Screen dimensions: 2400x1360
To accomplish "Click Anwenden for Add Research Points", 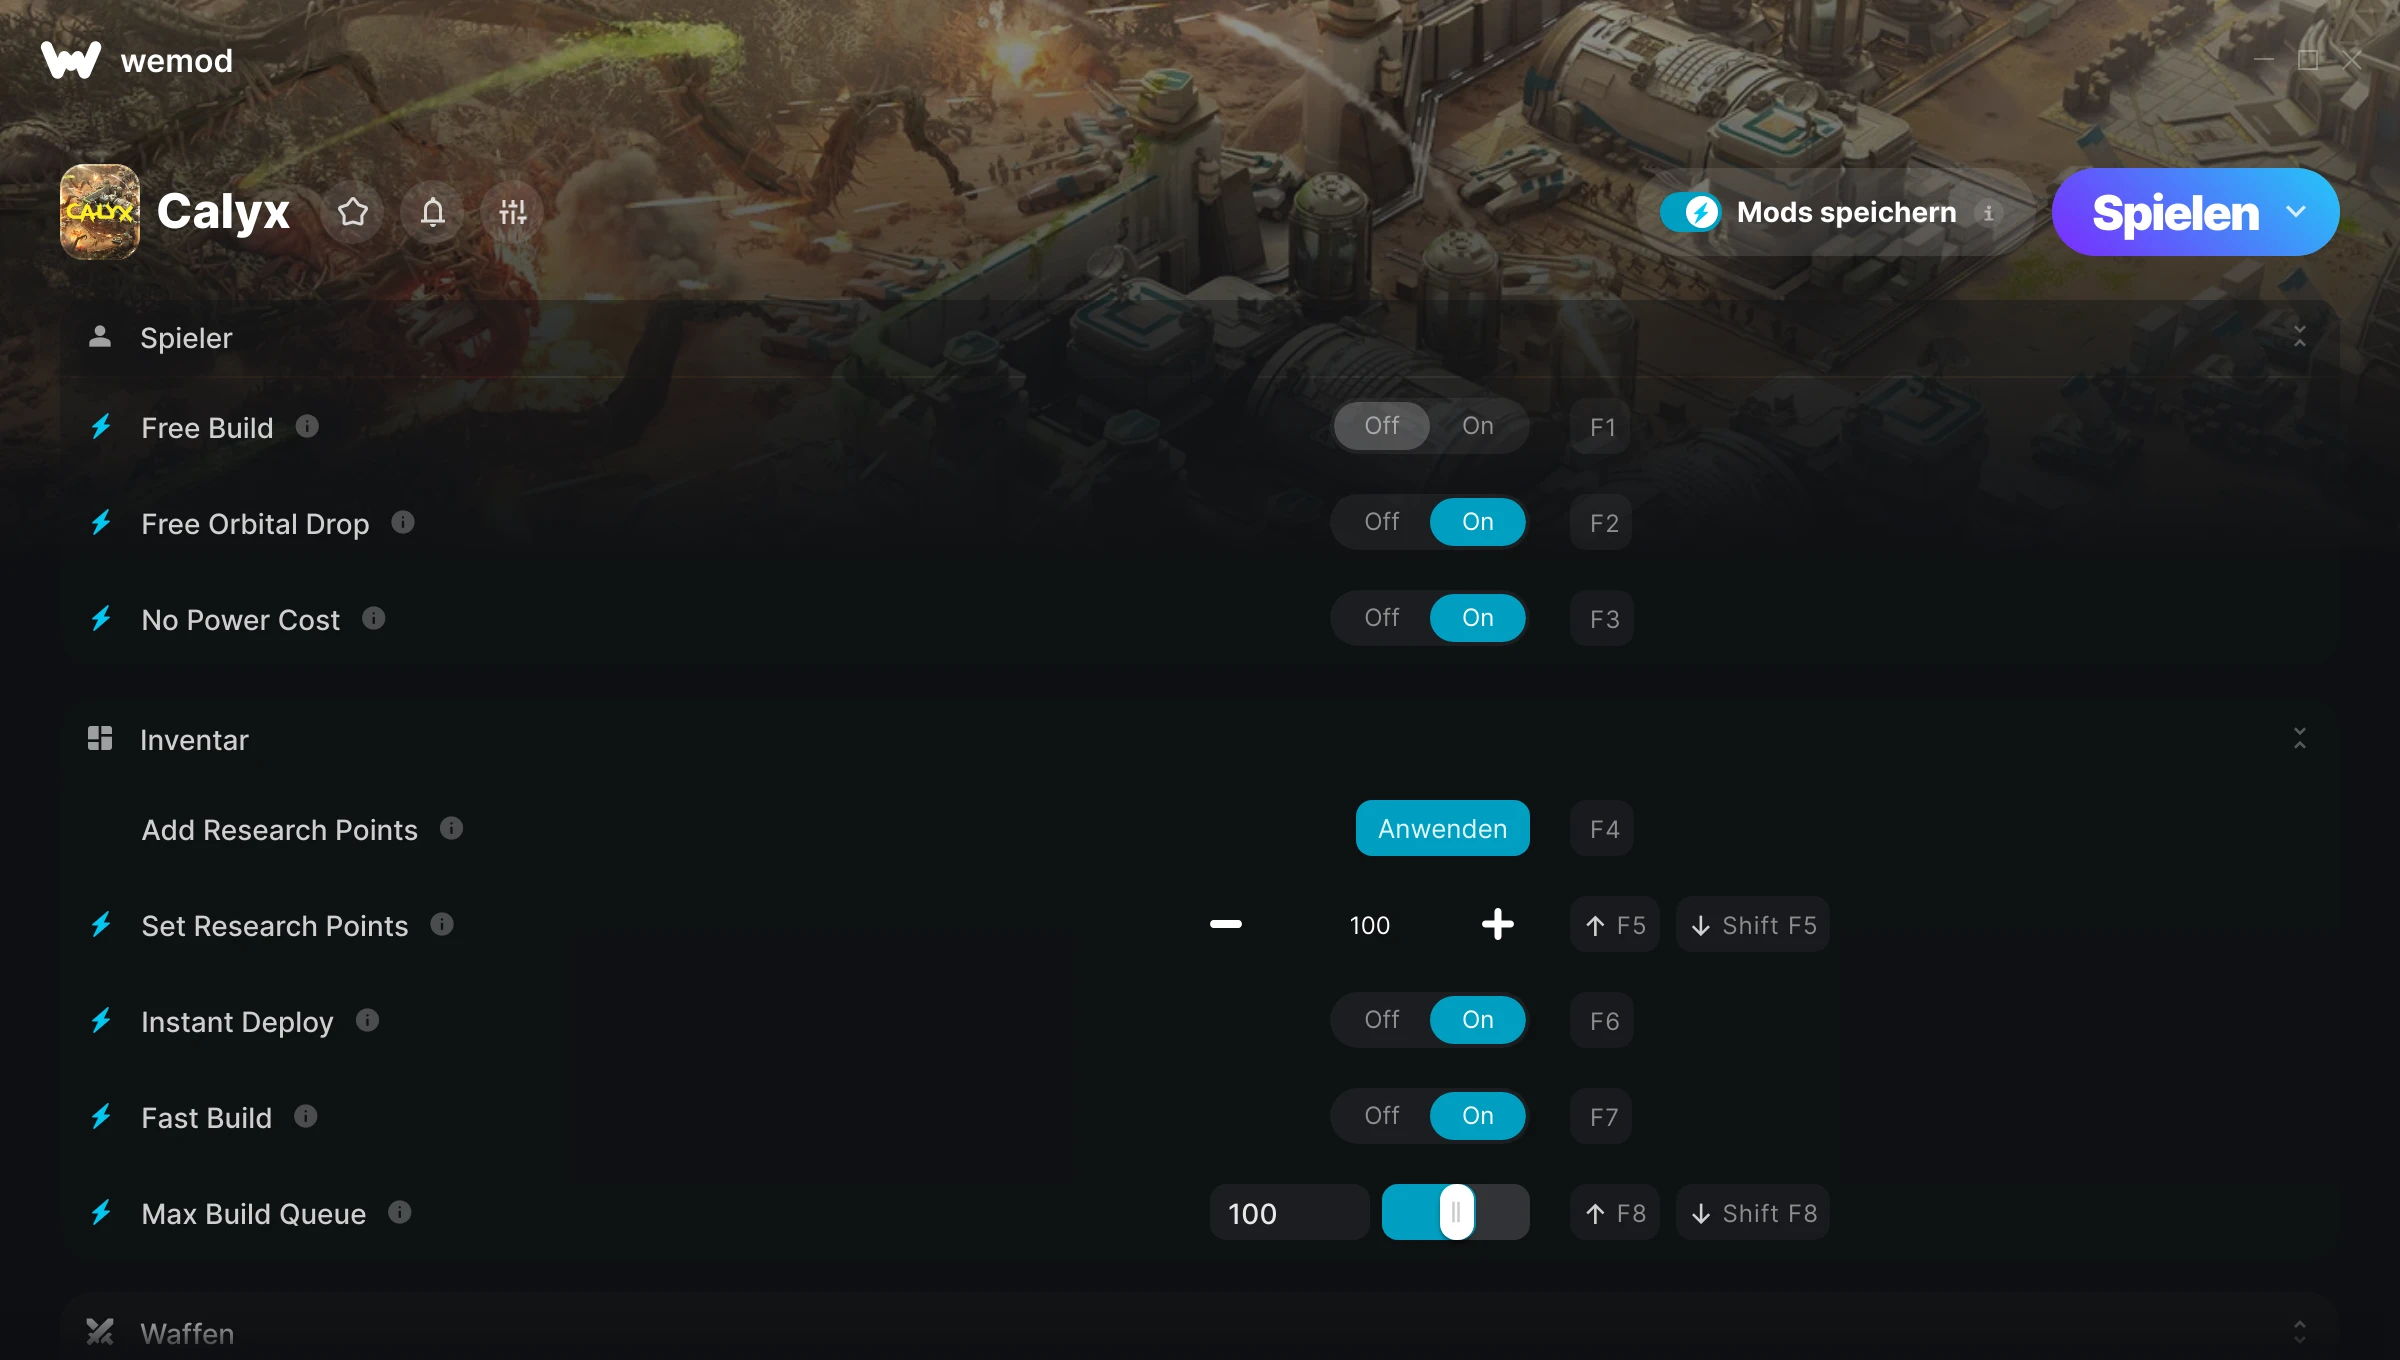I will point(1442,829).
